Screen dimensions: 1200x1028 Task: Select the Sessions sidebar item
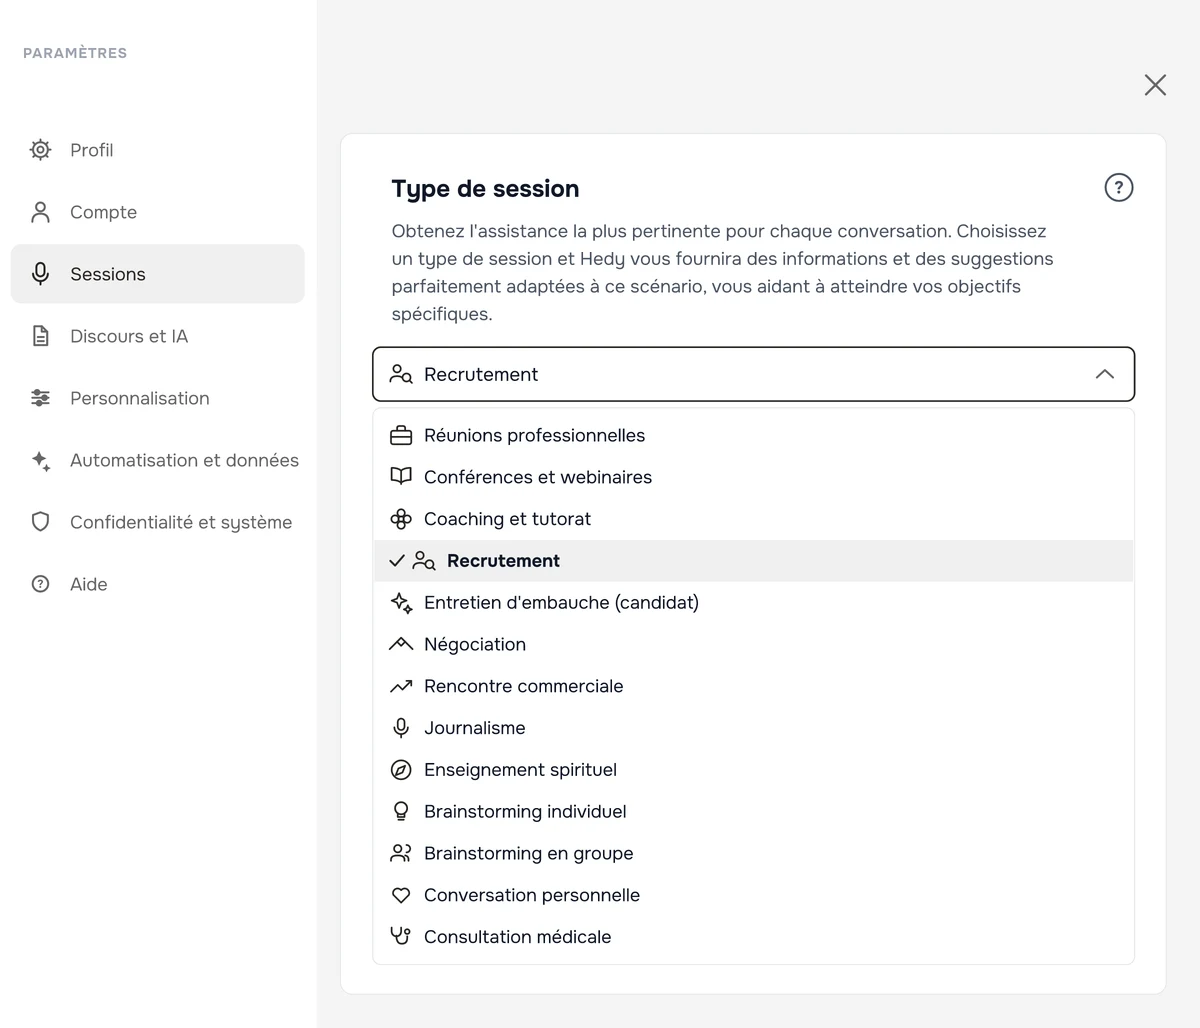coord(158,274)
